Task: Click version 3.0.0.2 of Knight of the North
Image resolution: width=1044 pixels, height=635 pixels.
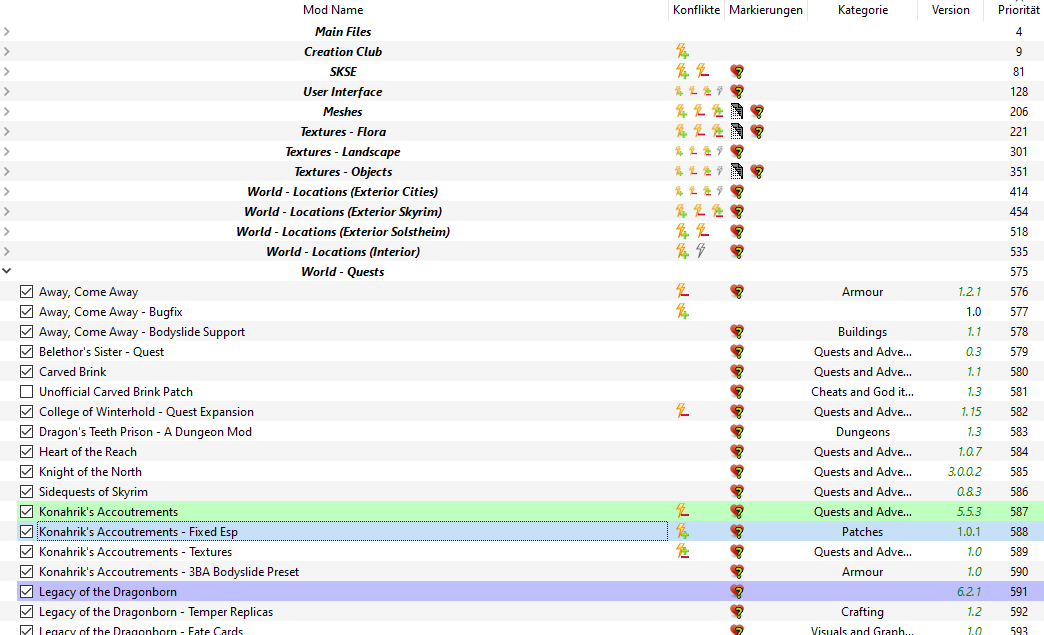Action: tap(964, 471)
